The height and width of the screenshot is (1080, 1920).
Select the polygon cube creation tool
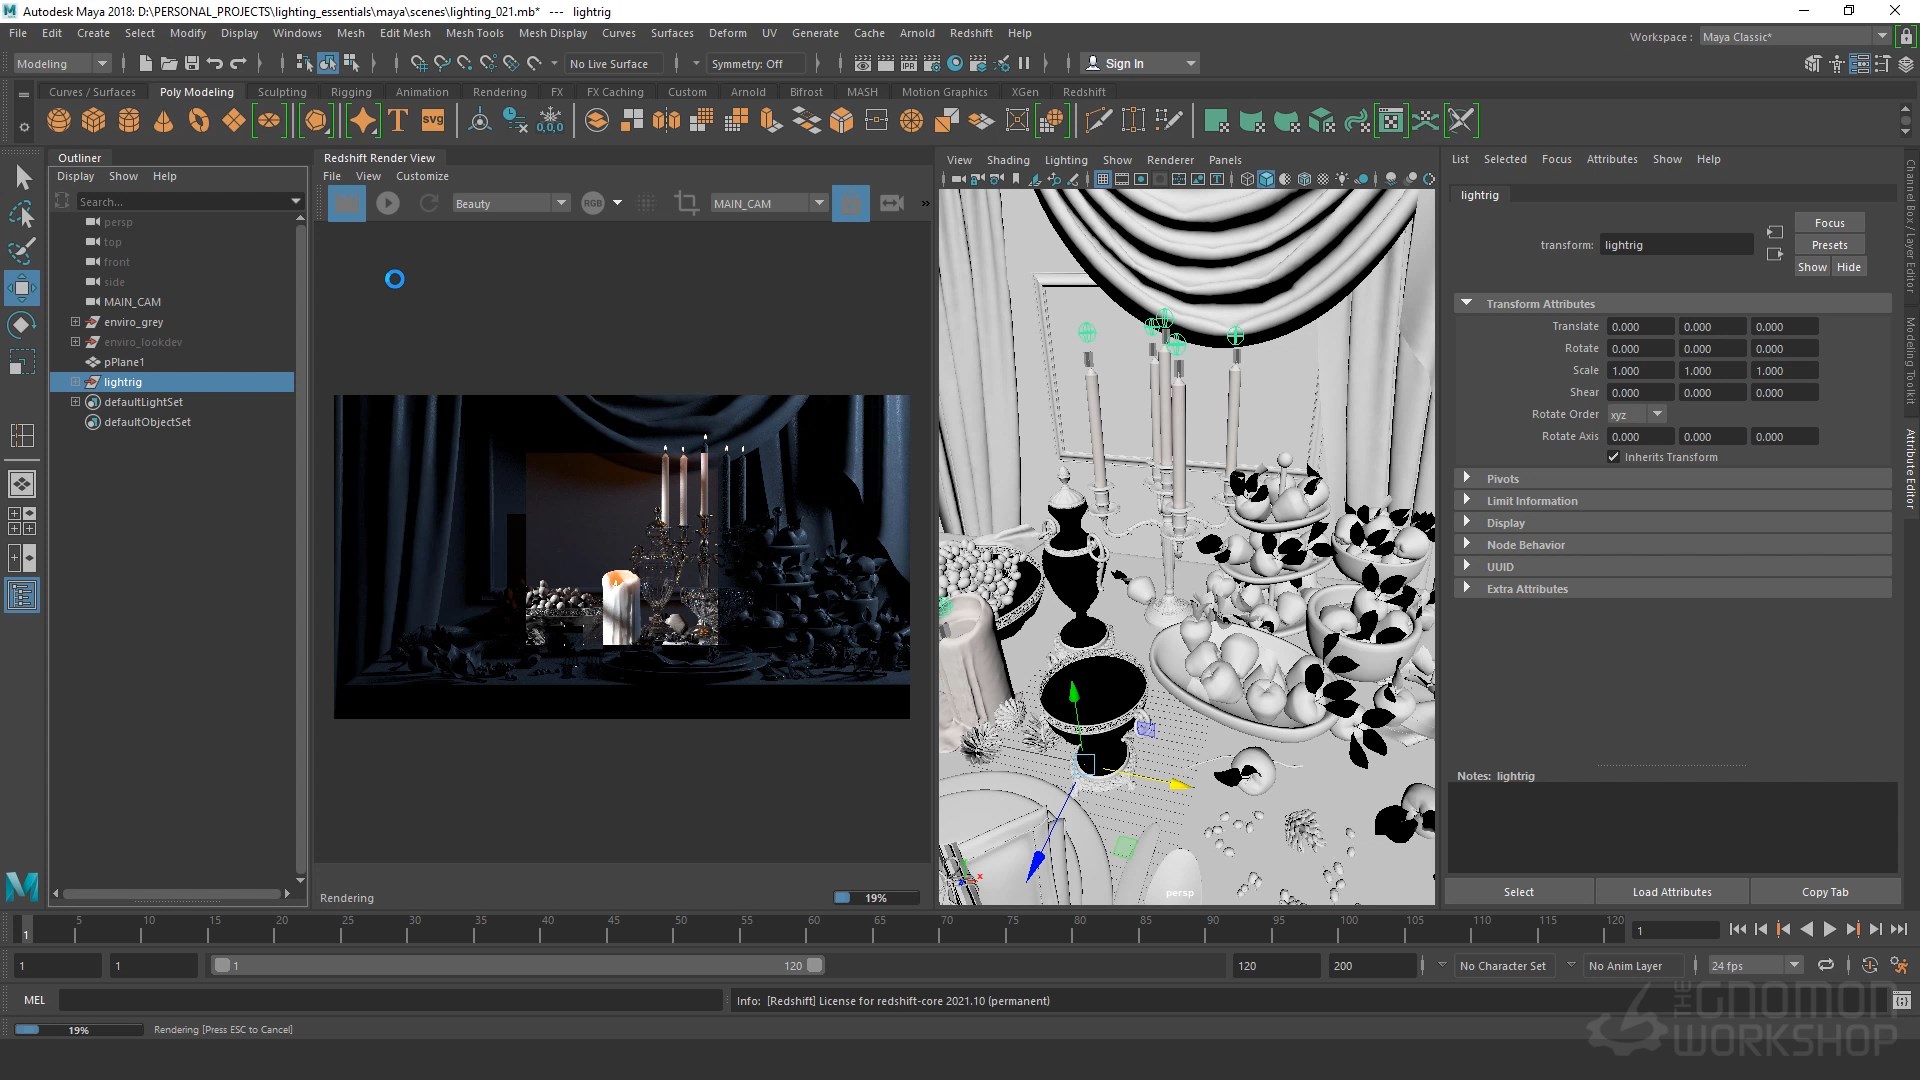point(93,120)
